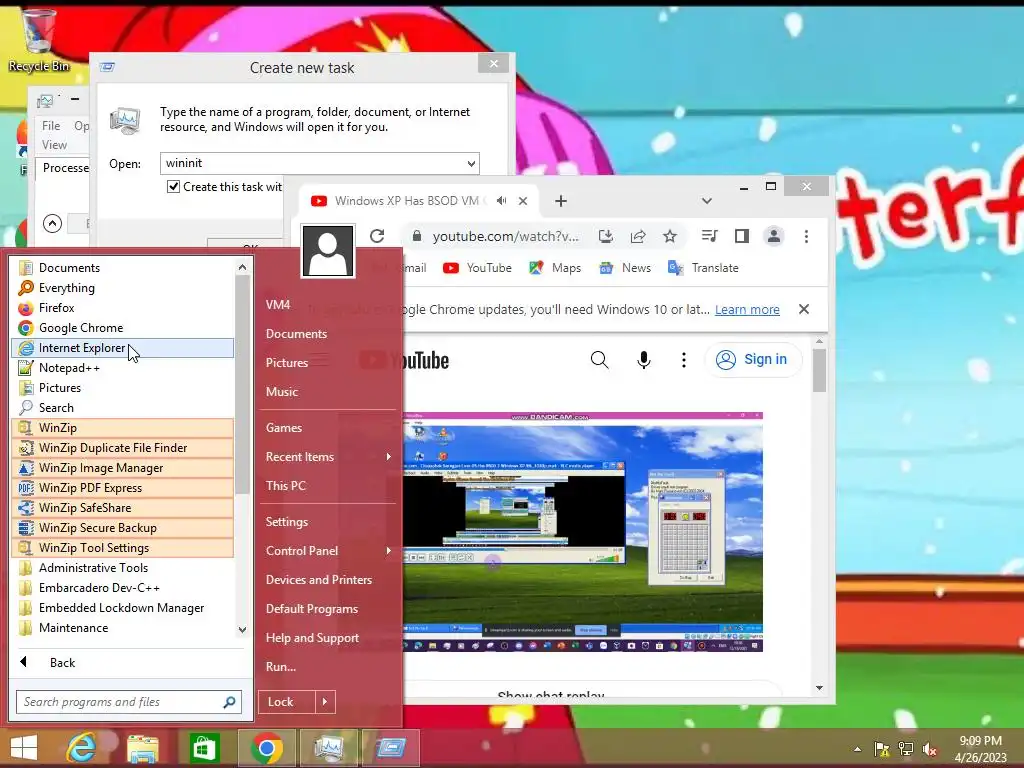Screen dimensions: 1024x768
Task: Open Run... from the Start menu
Action: point(281,667)
